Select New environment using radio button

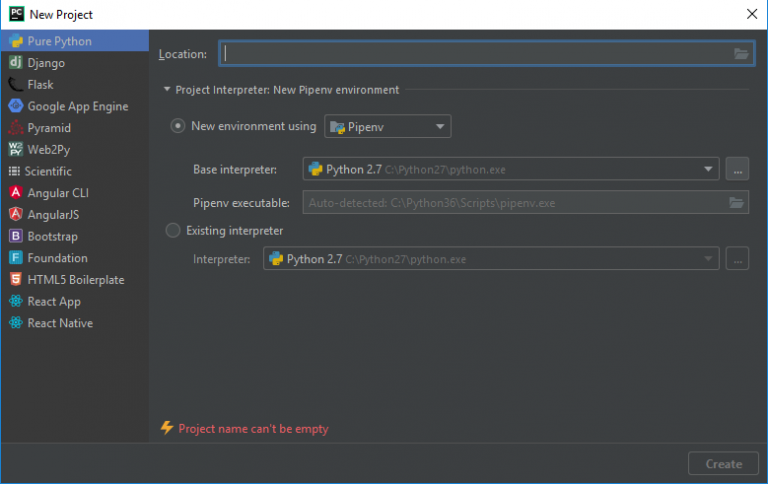(177, 126)
